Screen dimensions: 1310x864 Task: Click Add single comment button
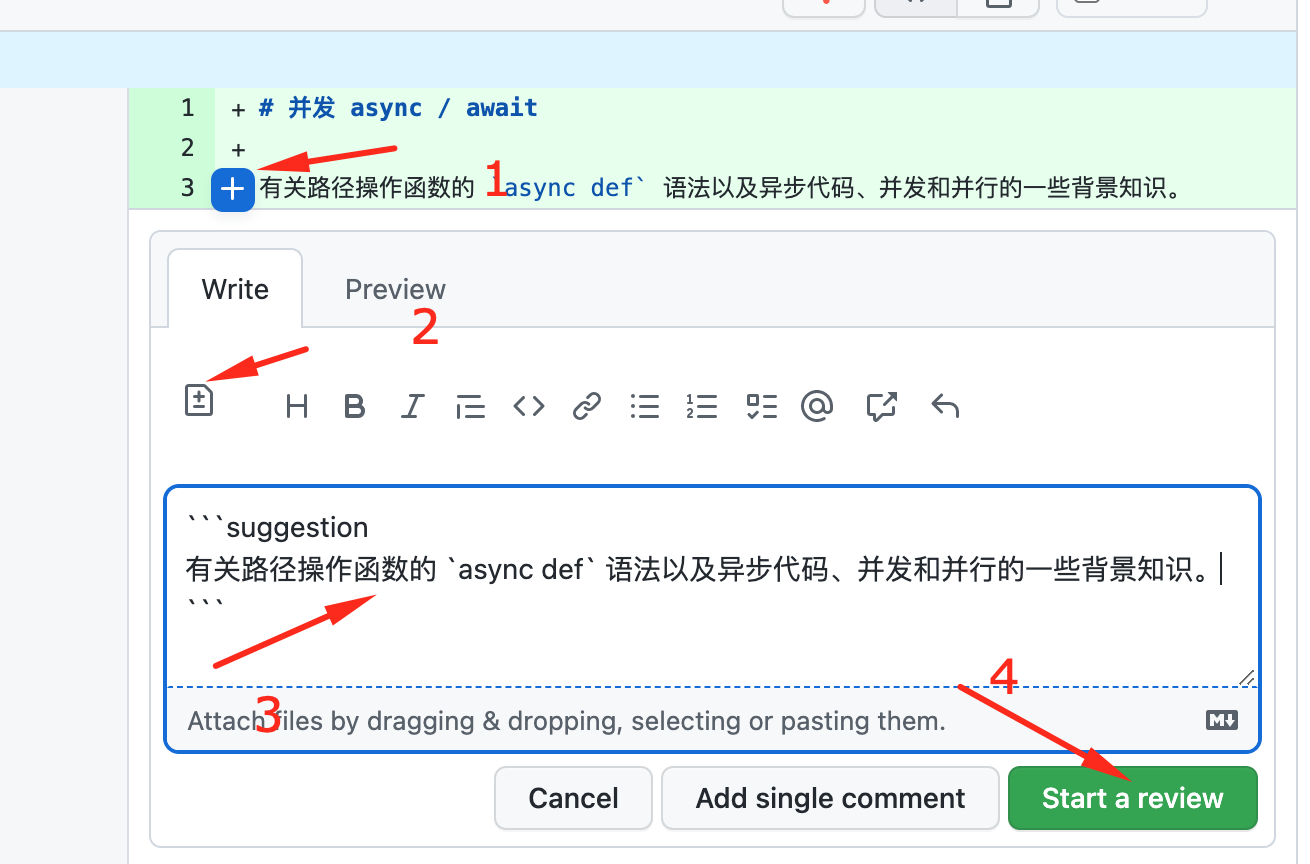tap(830, 798)
